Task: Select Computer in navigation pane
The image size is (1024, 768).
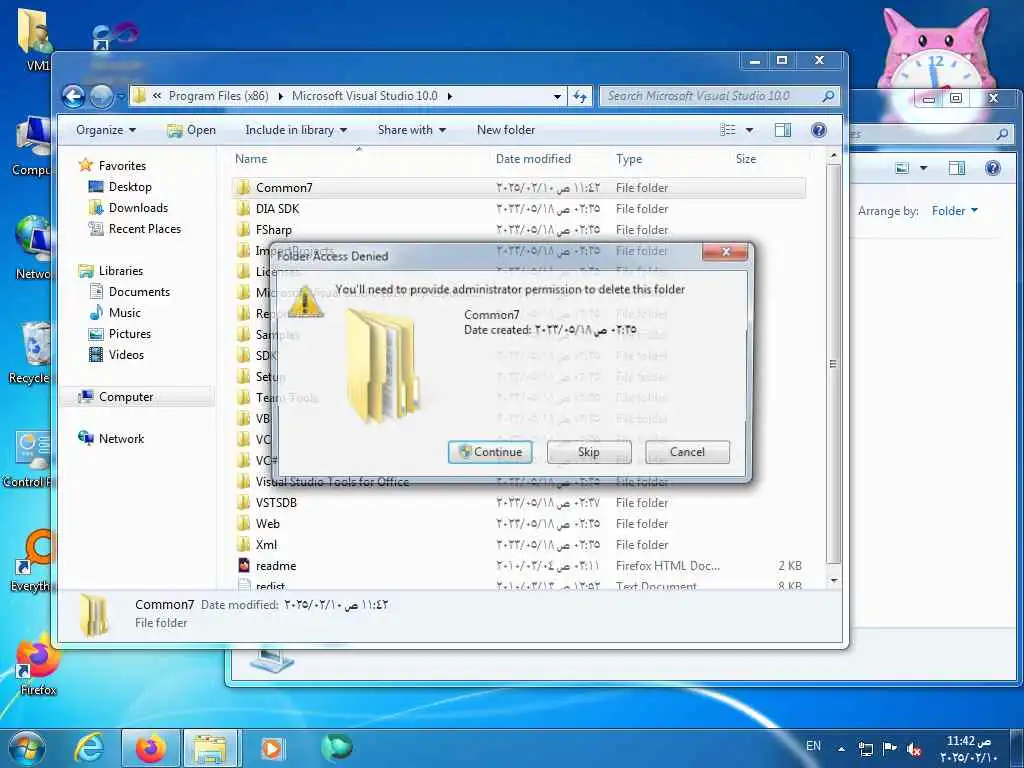Action: click(x=125, y=397)
